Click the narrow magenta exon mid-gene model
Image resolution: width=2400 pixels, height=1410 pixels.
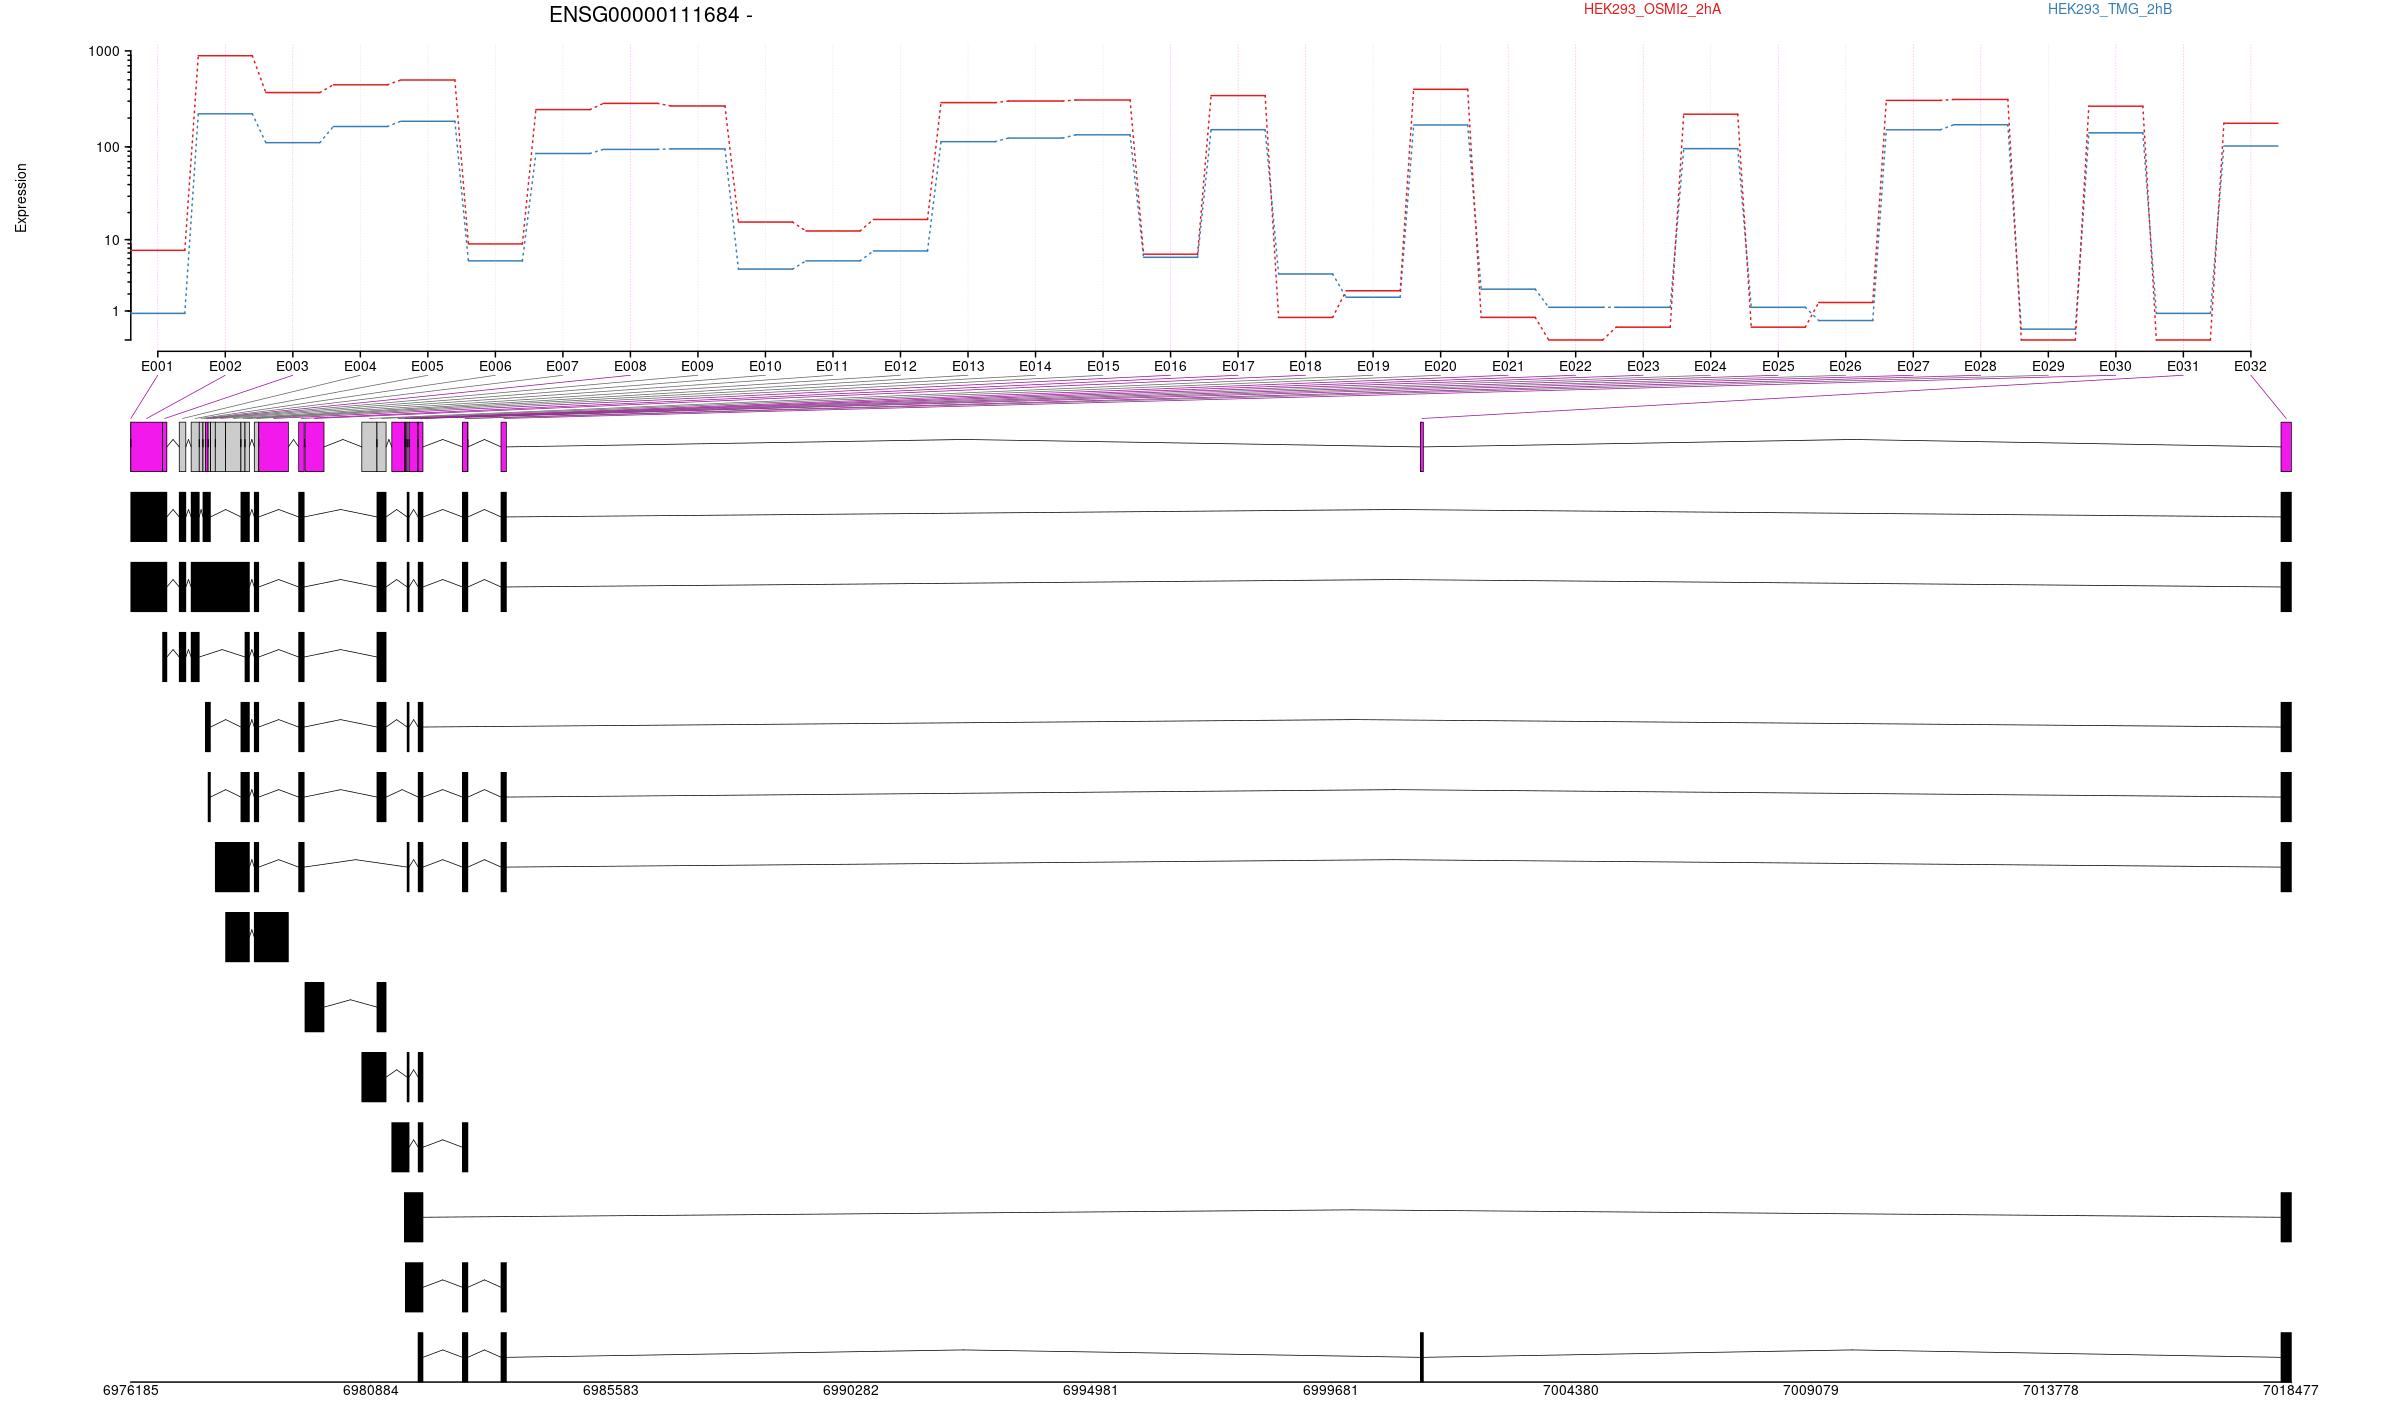tap(1422, 447)
